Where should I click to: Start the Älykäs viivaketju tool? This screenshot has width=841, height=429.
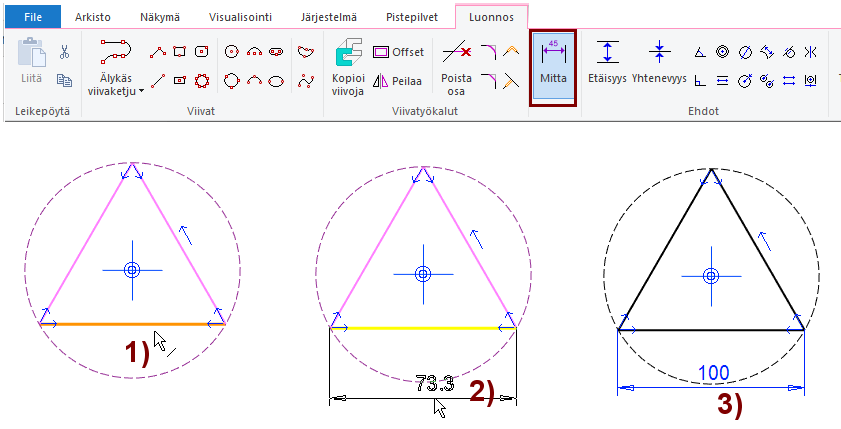116,67
